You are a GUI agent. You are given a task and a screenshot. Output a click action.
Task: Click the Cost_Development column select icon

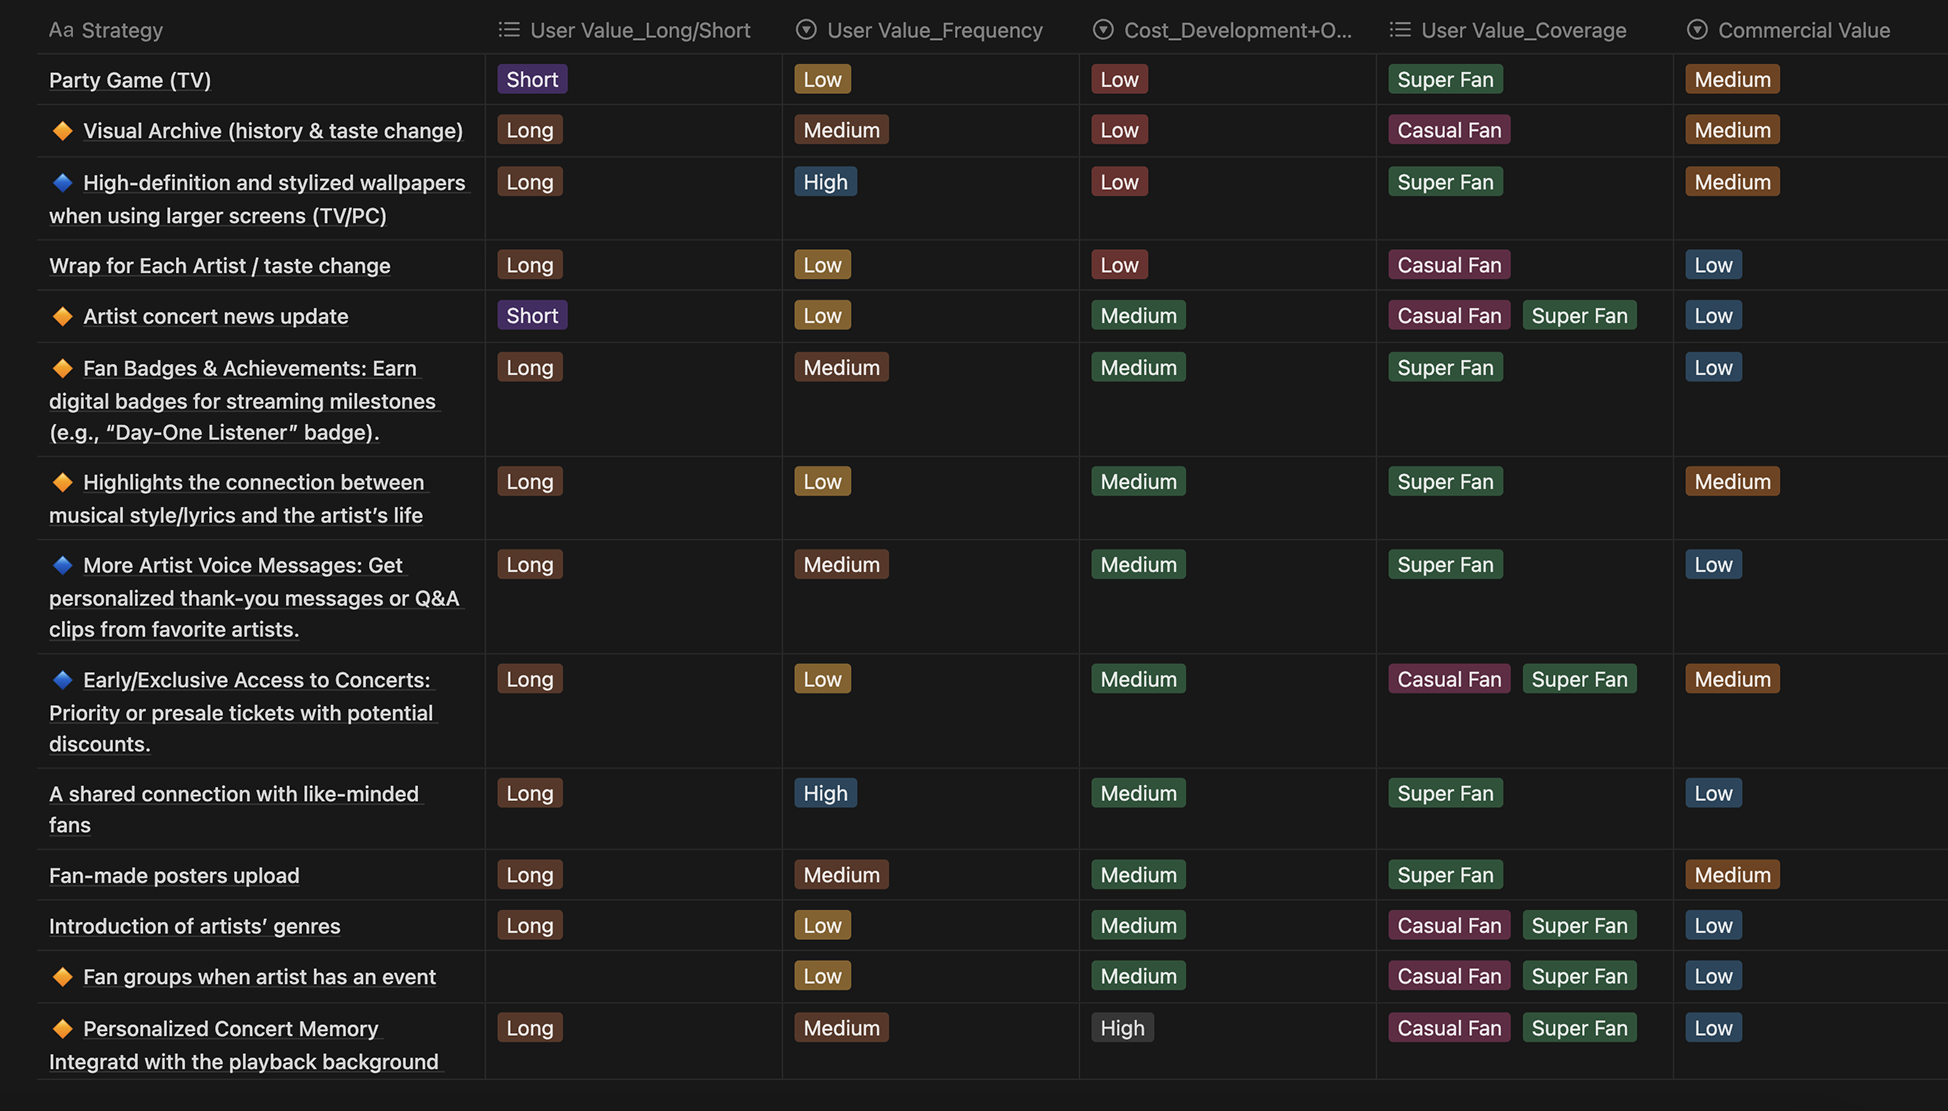click(x=1103, y=30)
